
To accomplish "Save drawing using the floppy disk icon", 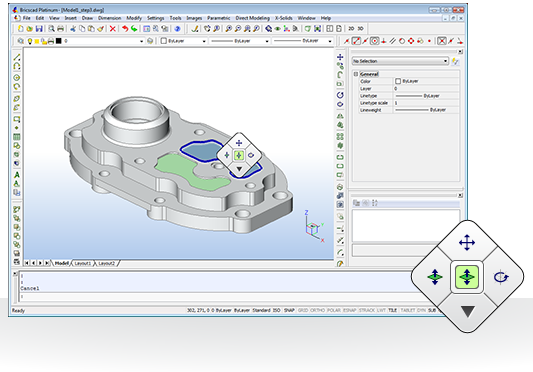I will click(39, 29).
